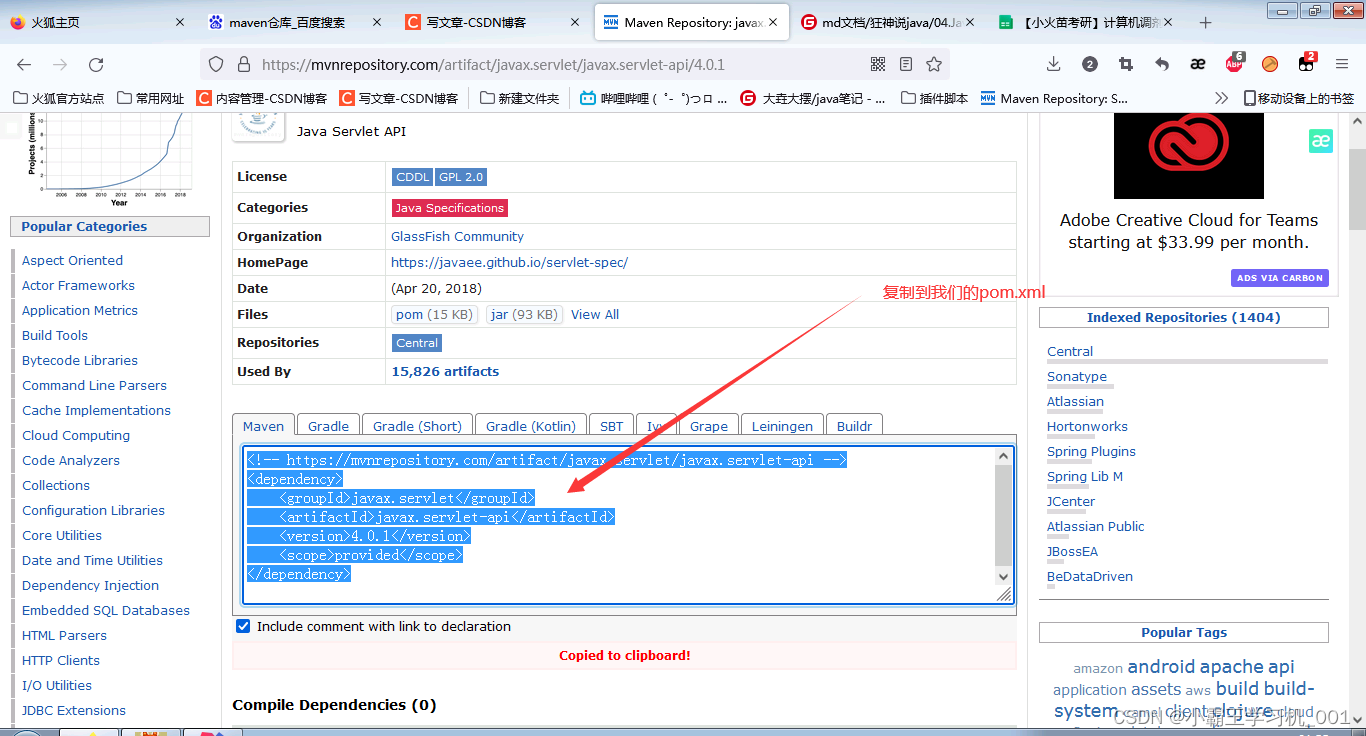Open the QR code icon in address bar
This screenshot has width=1366, height=736.
point(878,64)
